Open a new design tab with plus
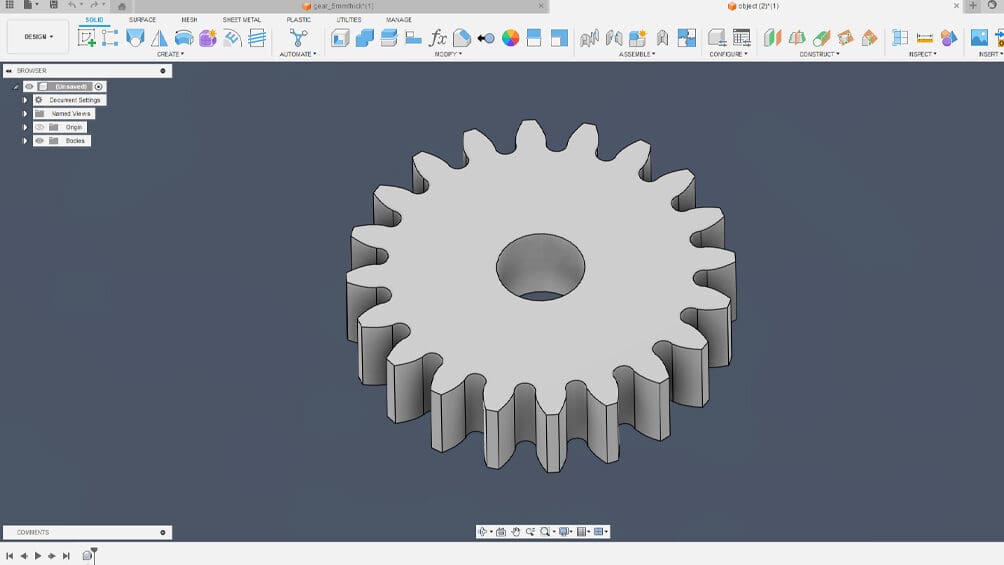1004x565 pixels. coord(973,5)
